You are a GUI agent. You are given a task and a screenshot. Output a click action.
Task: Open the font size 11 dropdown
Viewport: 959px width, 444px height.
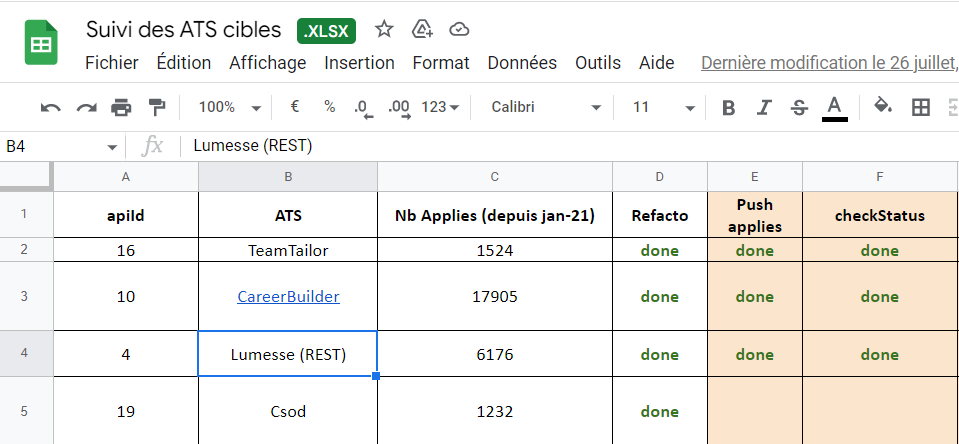pyautogui.click(x=663, y=108)
